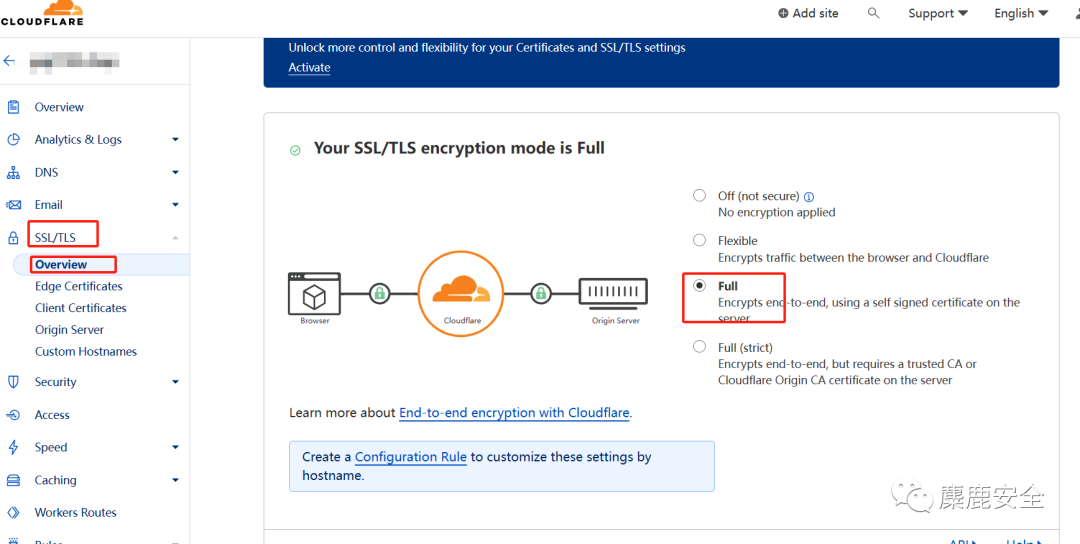
Task: Go to Workers Routes
Action: 76,512
